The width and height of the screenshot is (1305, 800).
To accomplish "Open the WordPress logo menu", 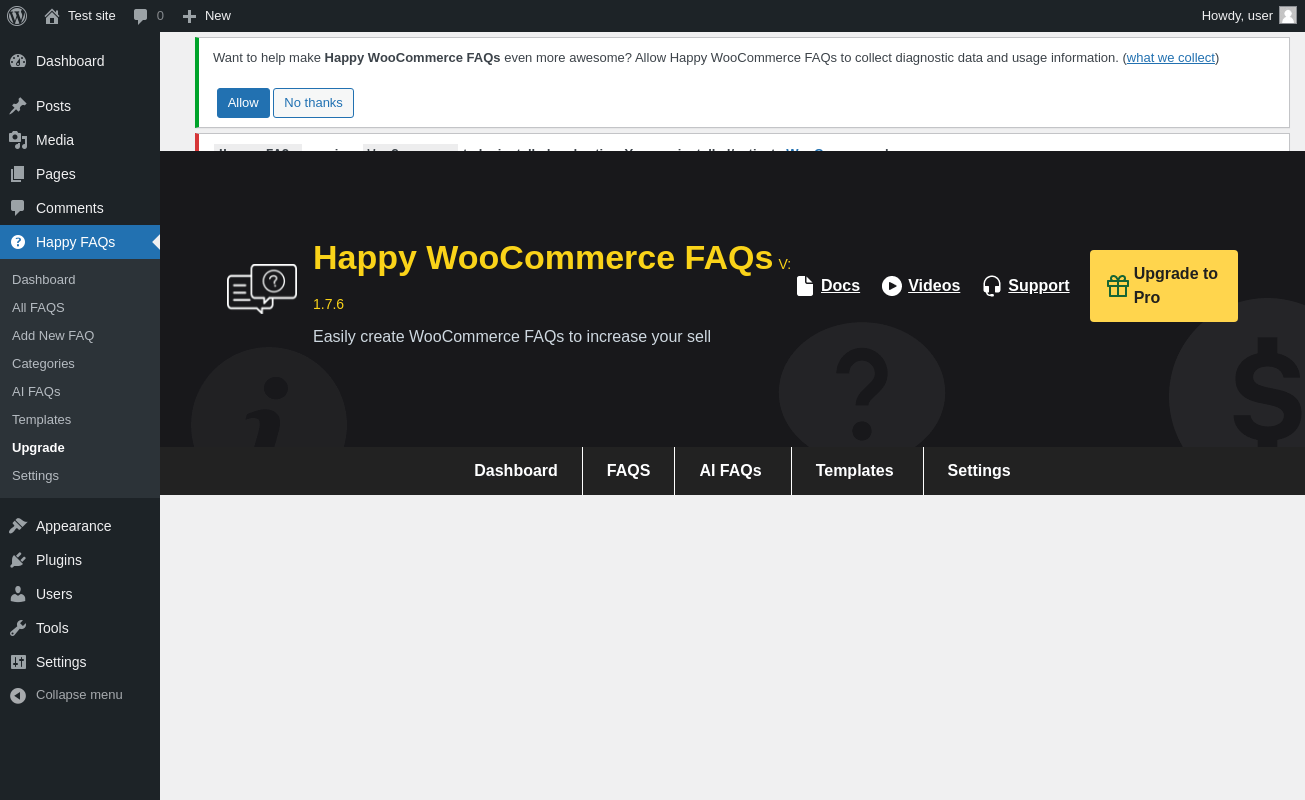I will [x=17, y=16].
